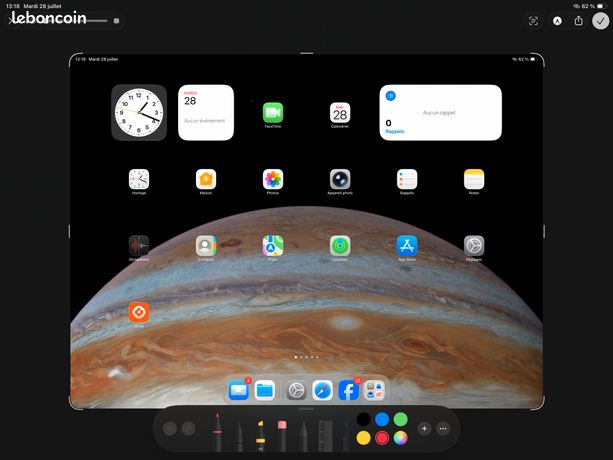Tap the Mail icon in the dock
This screenshot has height=460, width=613.
tap(238, 390)
